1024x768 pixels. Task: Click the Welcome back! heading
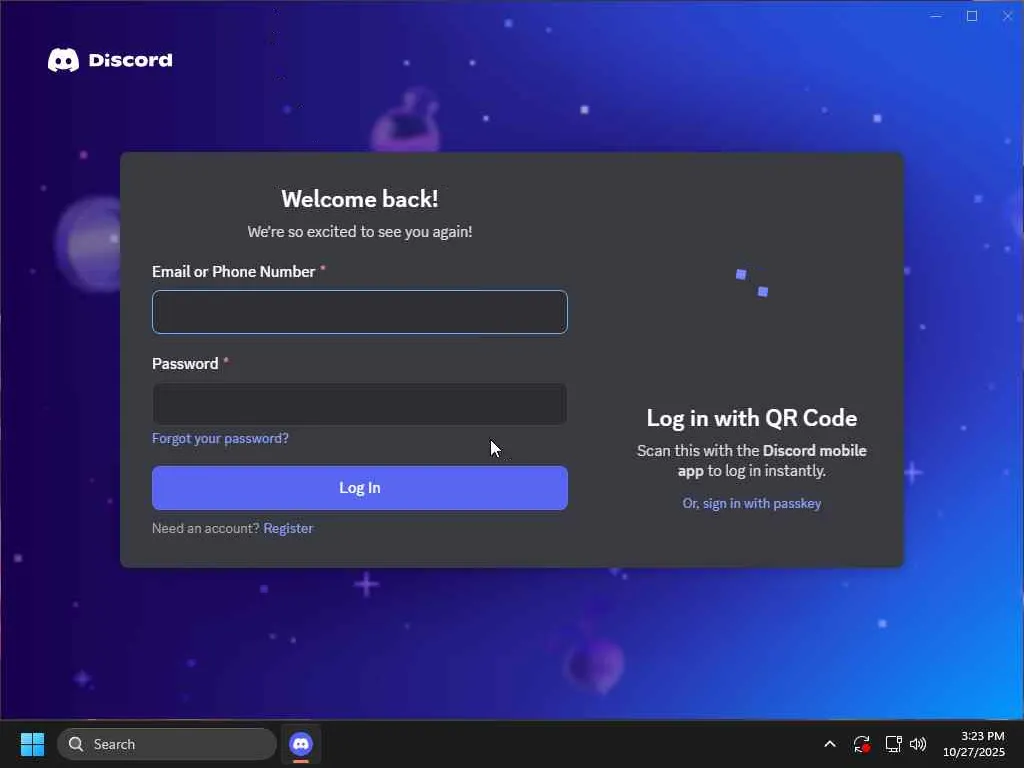[360, 199]
